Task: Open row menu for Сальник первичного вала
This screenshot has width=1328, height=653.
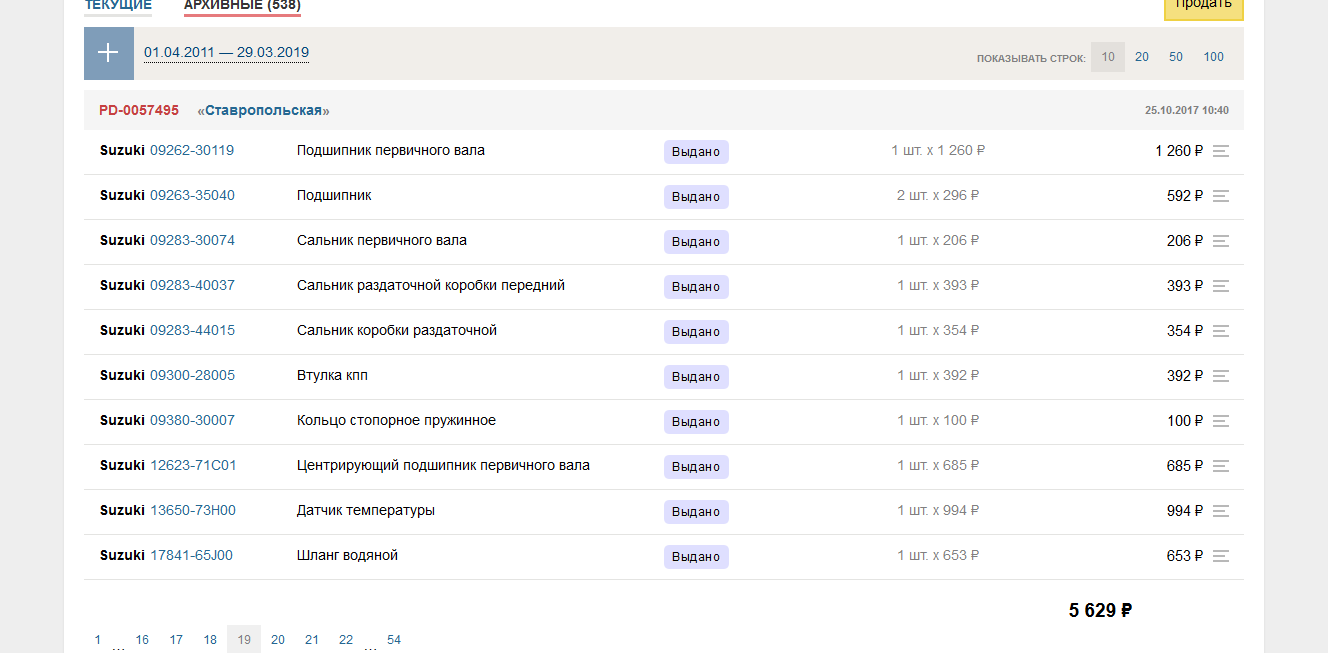Action: pos(1220,241)
